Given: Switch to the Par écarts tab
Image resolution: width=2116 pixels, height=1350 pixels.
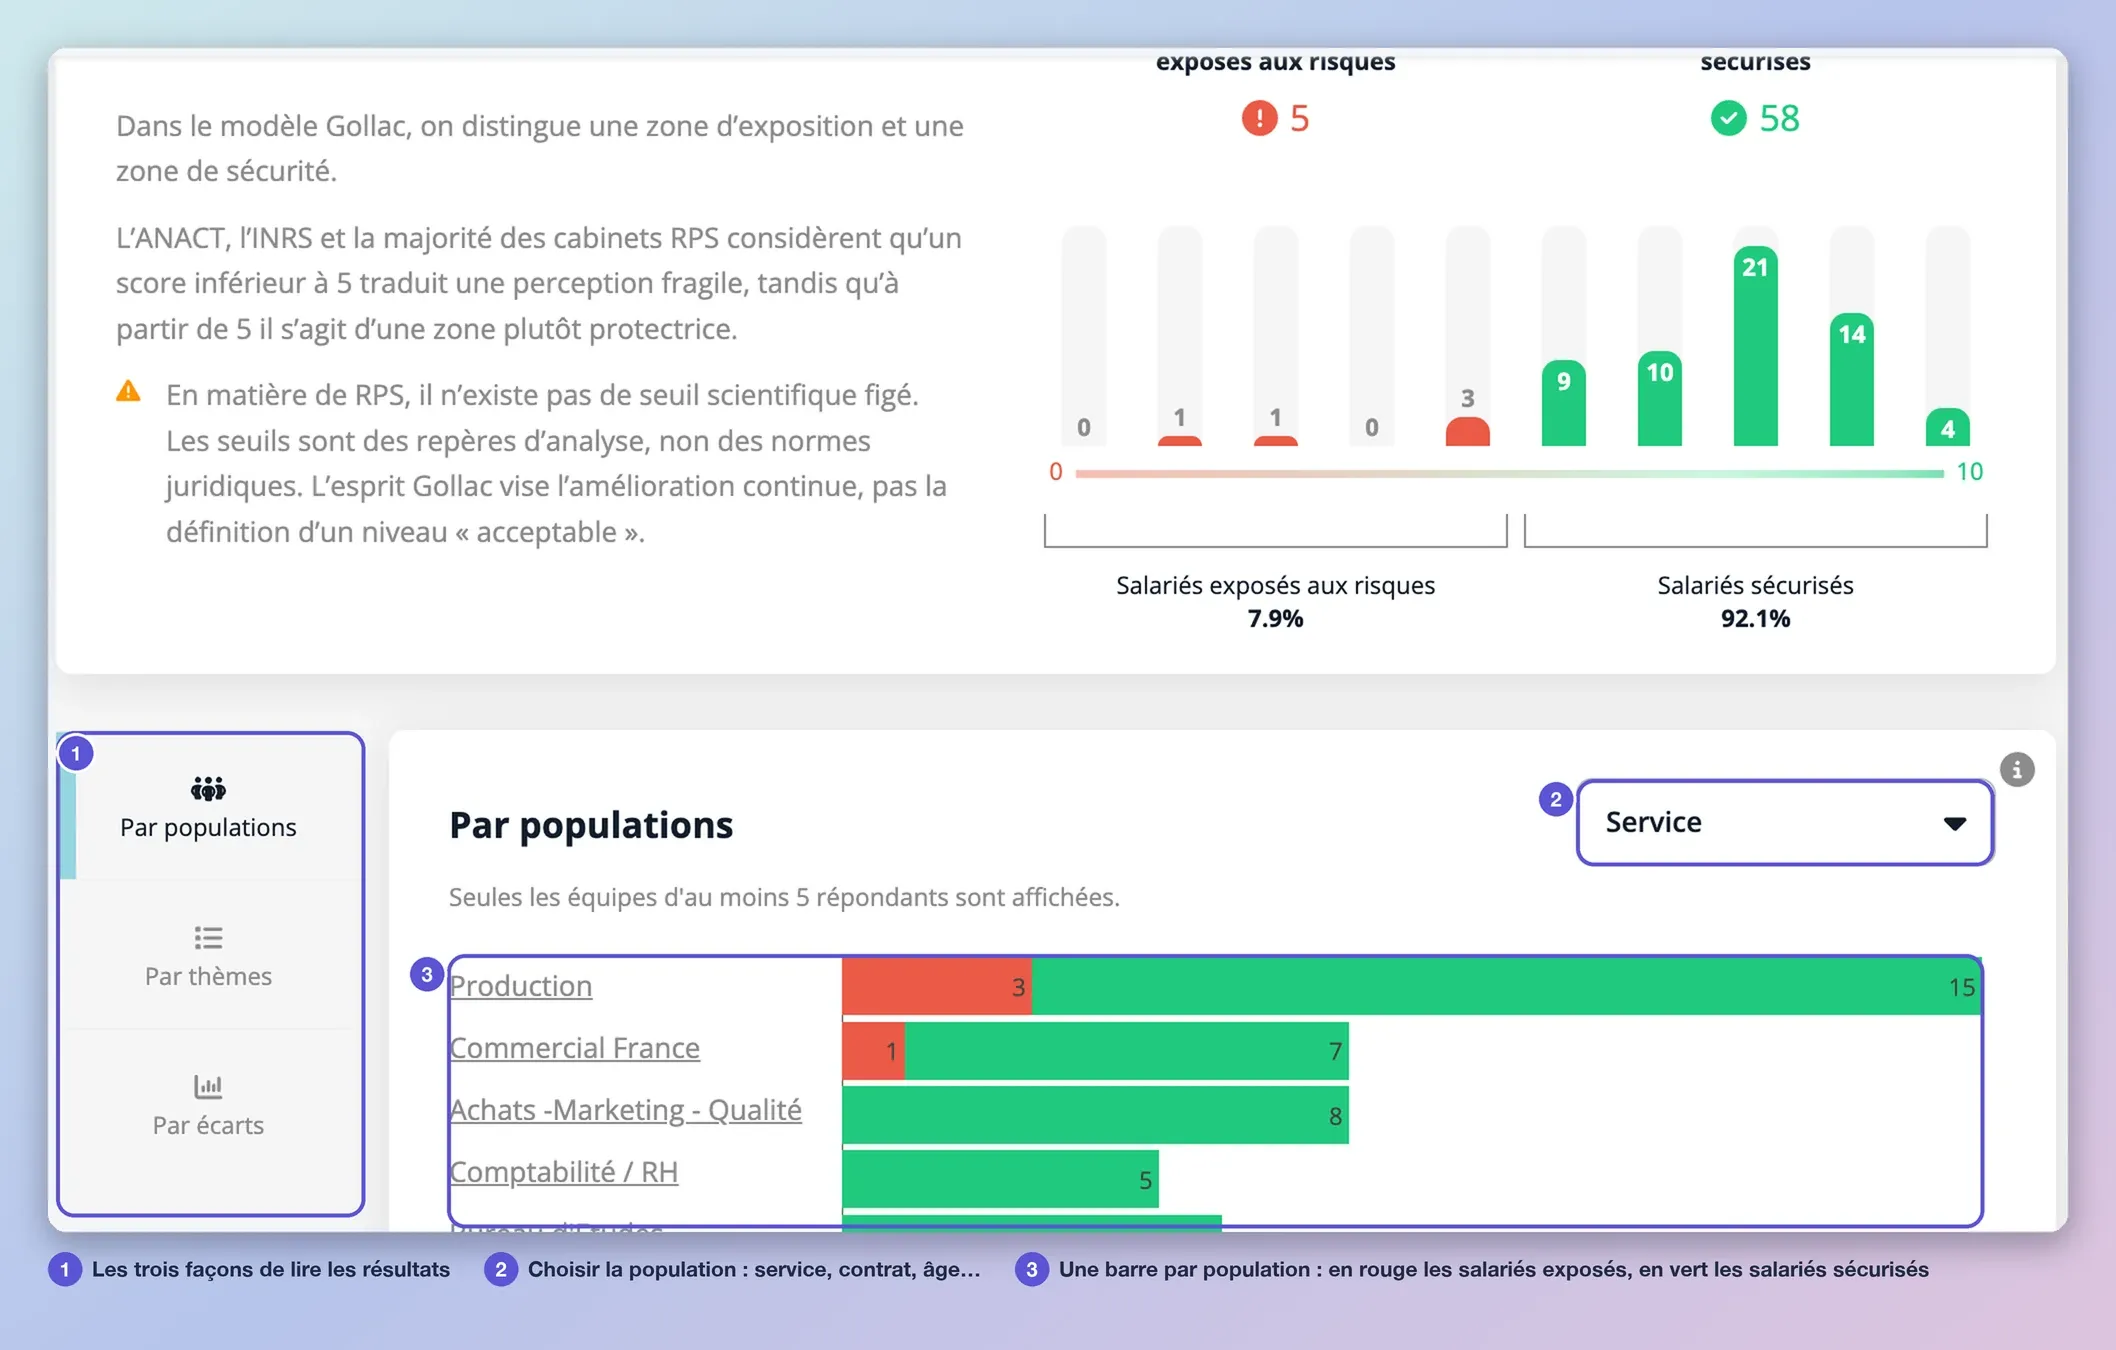Looking at the screenshot, I should click(x=208, y=1105).
